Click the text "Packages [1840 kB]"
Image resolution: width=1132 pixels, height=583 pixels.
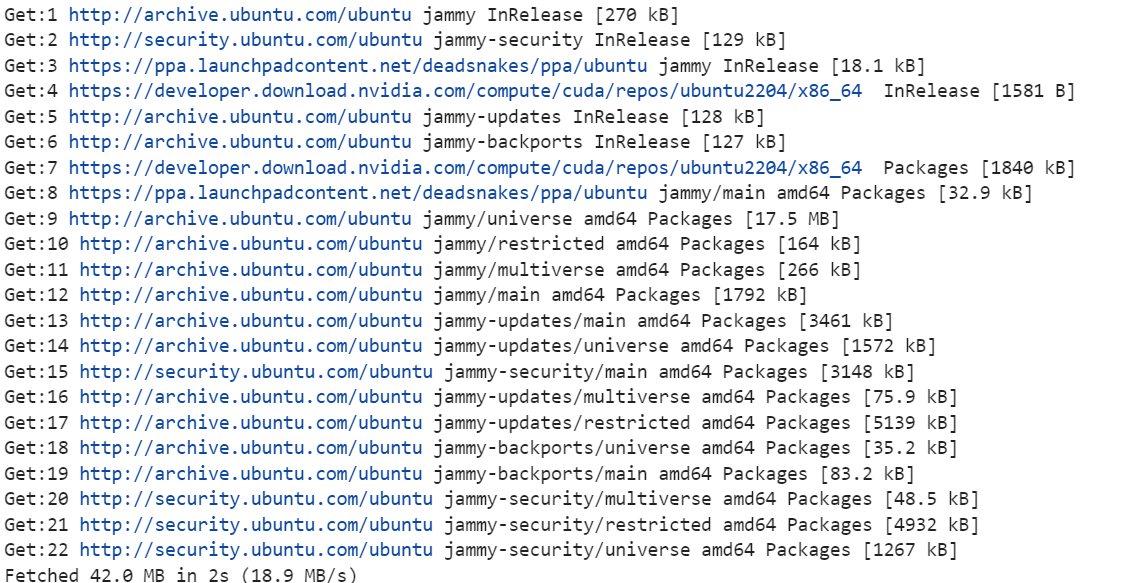980,167
